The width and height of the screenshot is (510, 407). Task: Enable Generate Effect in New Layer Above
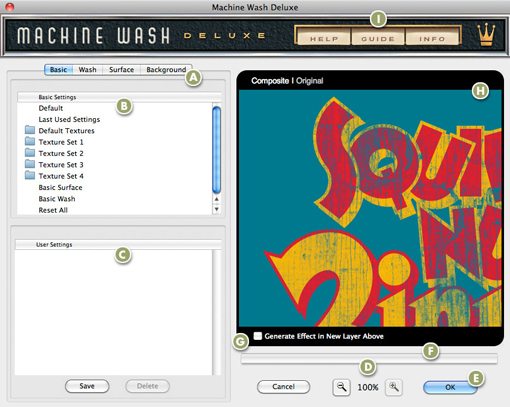pos(258,336)
